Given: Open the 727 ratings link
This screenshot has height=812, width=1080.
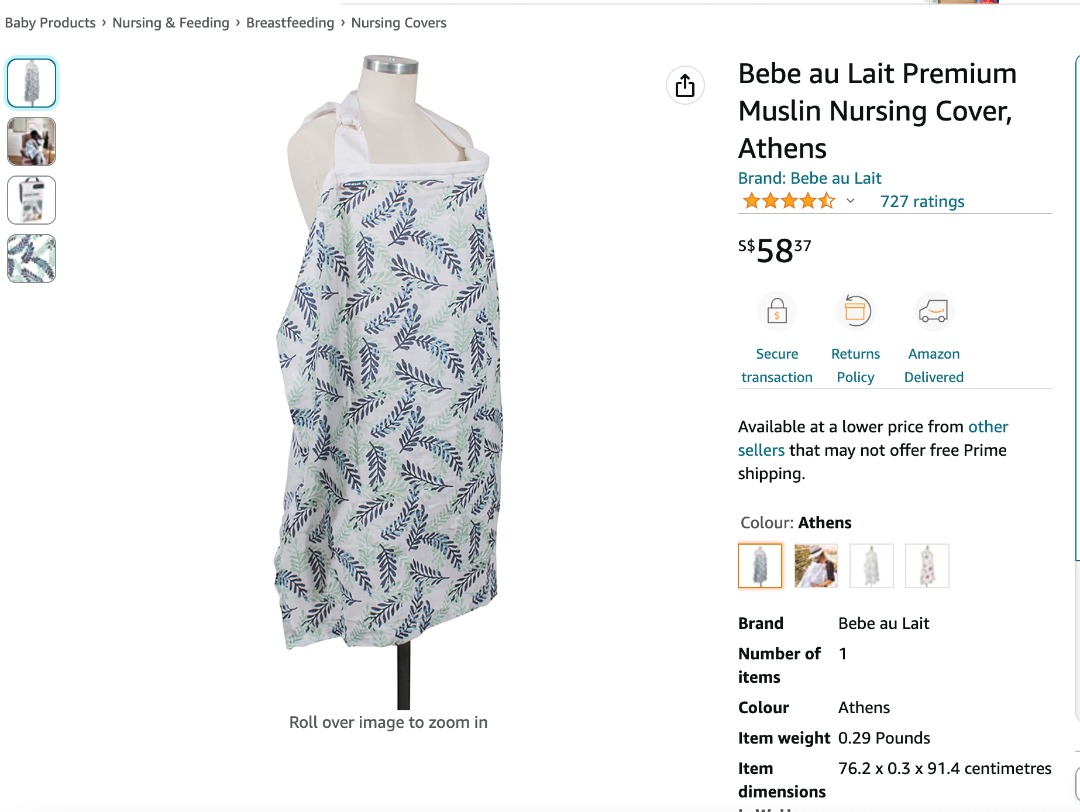Looking at the screenshot, I should (x=922, y=201).
